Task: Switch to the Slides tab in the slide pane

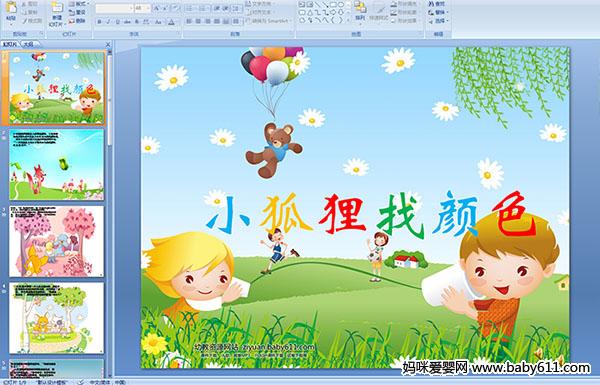Action: coord(10,44)
